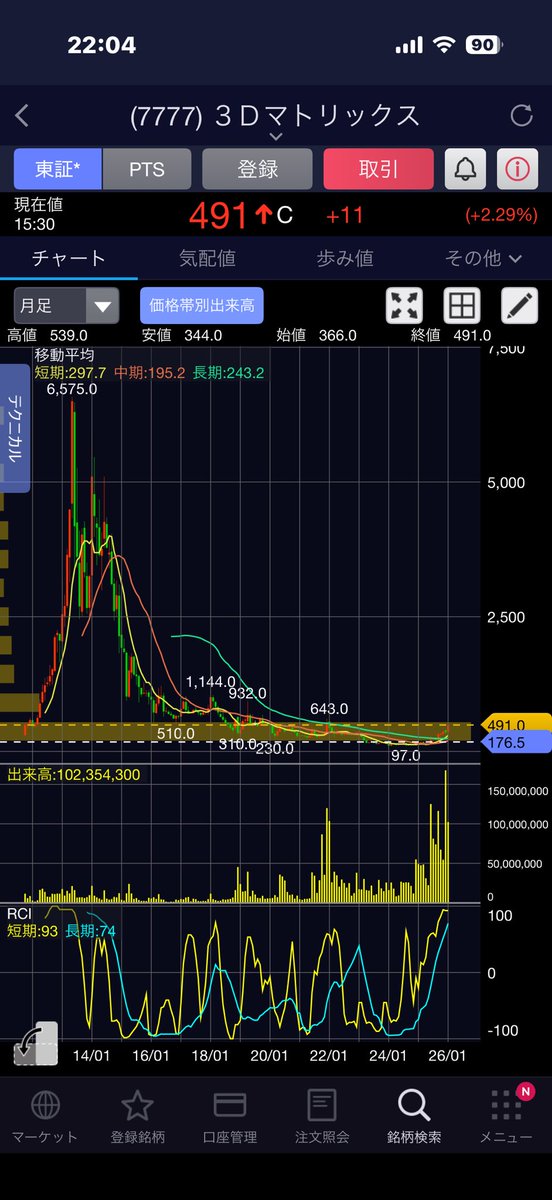Tap the 97.0 low label
This screenshot has width=552, height=1200.
(x=405, y=755)
